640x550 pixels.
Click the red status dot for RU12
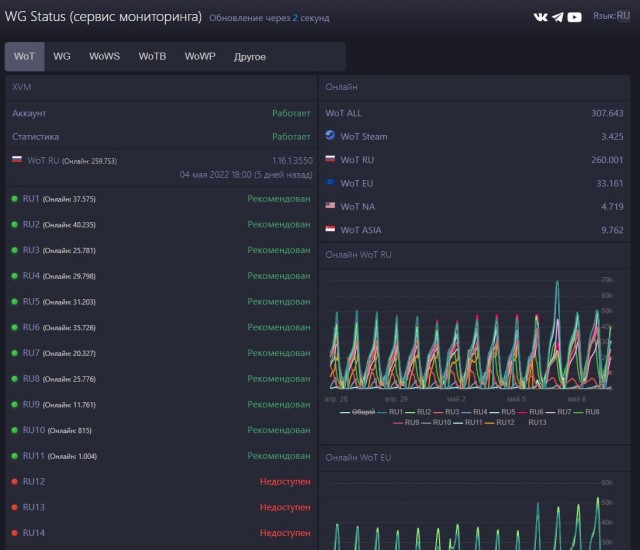(15, 481)
